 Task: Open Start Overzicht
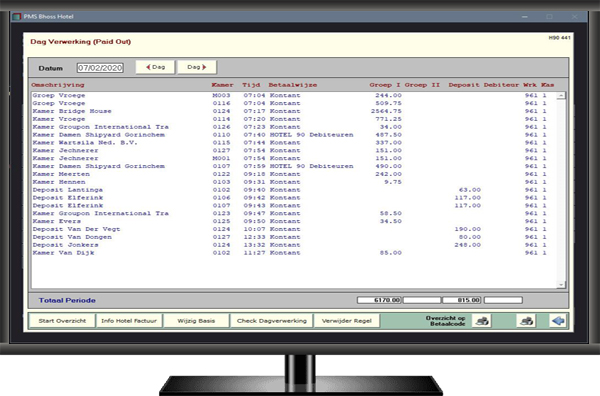coord(62,321)
